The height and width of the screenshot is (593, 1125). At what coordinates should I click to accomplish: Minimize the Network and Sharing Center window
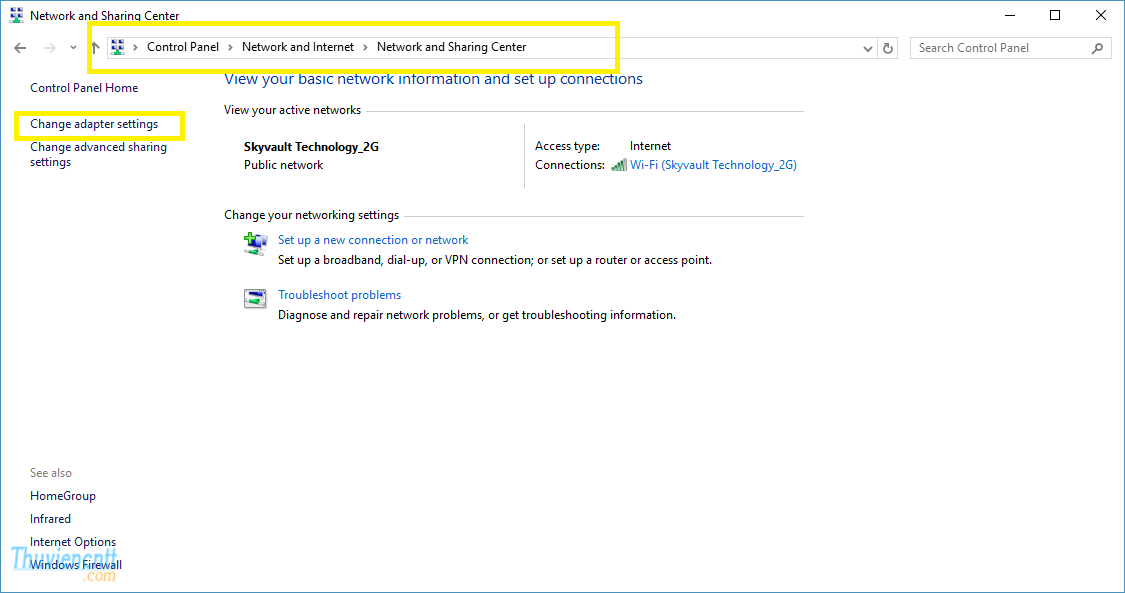click(1010, 15)
